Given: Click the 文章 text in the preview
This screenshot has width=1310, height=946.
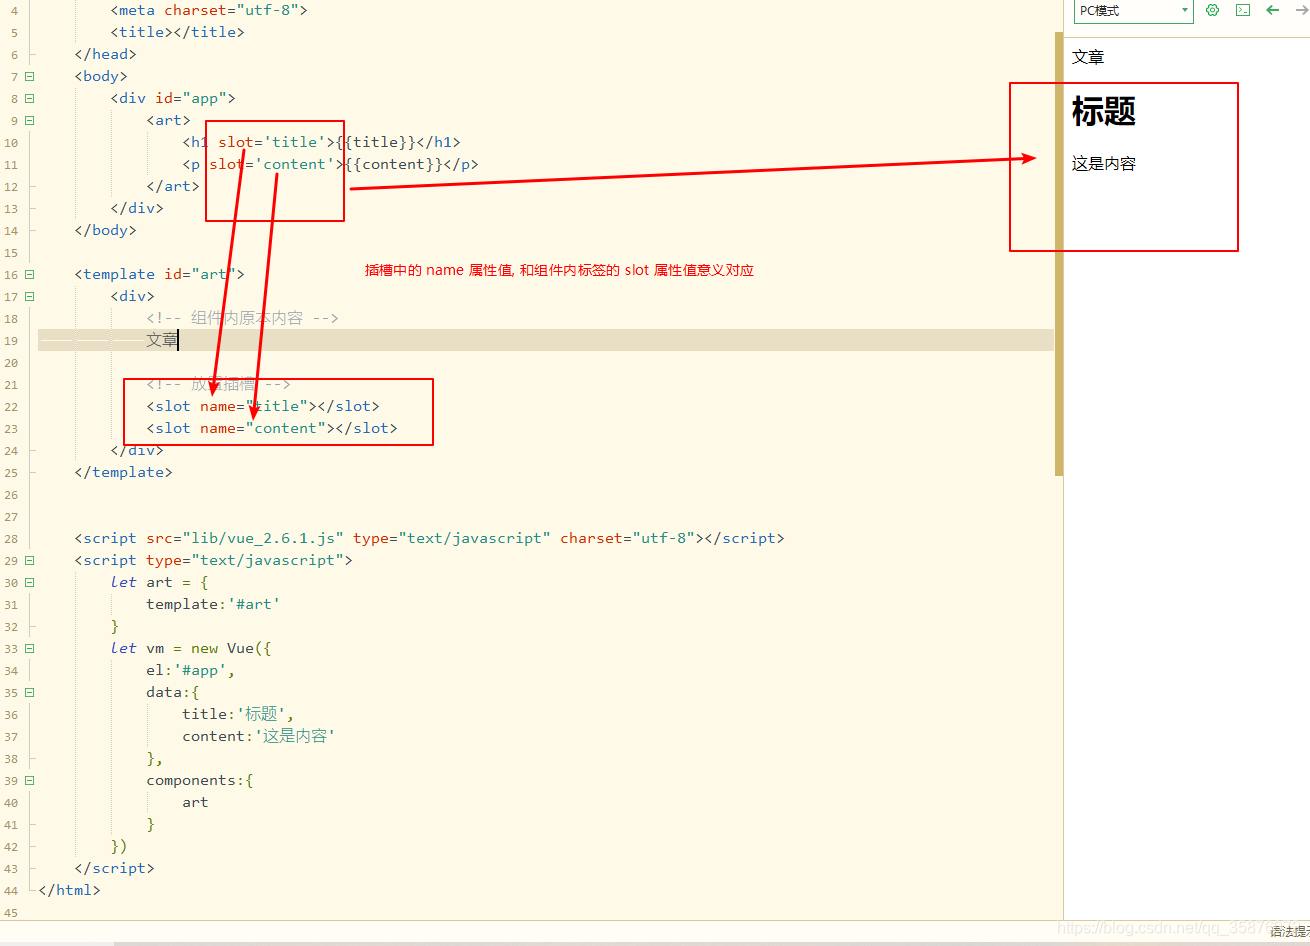Looking at the screenshot, I should click(x=1088, y=57).
